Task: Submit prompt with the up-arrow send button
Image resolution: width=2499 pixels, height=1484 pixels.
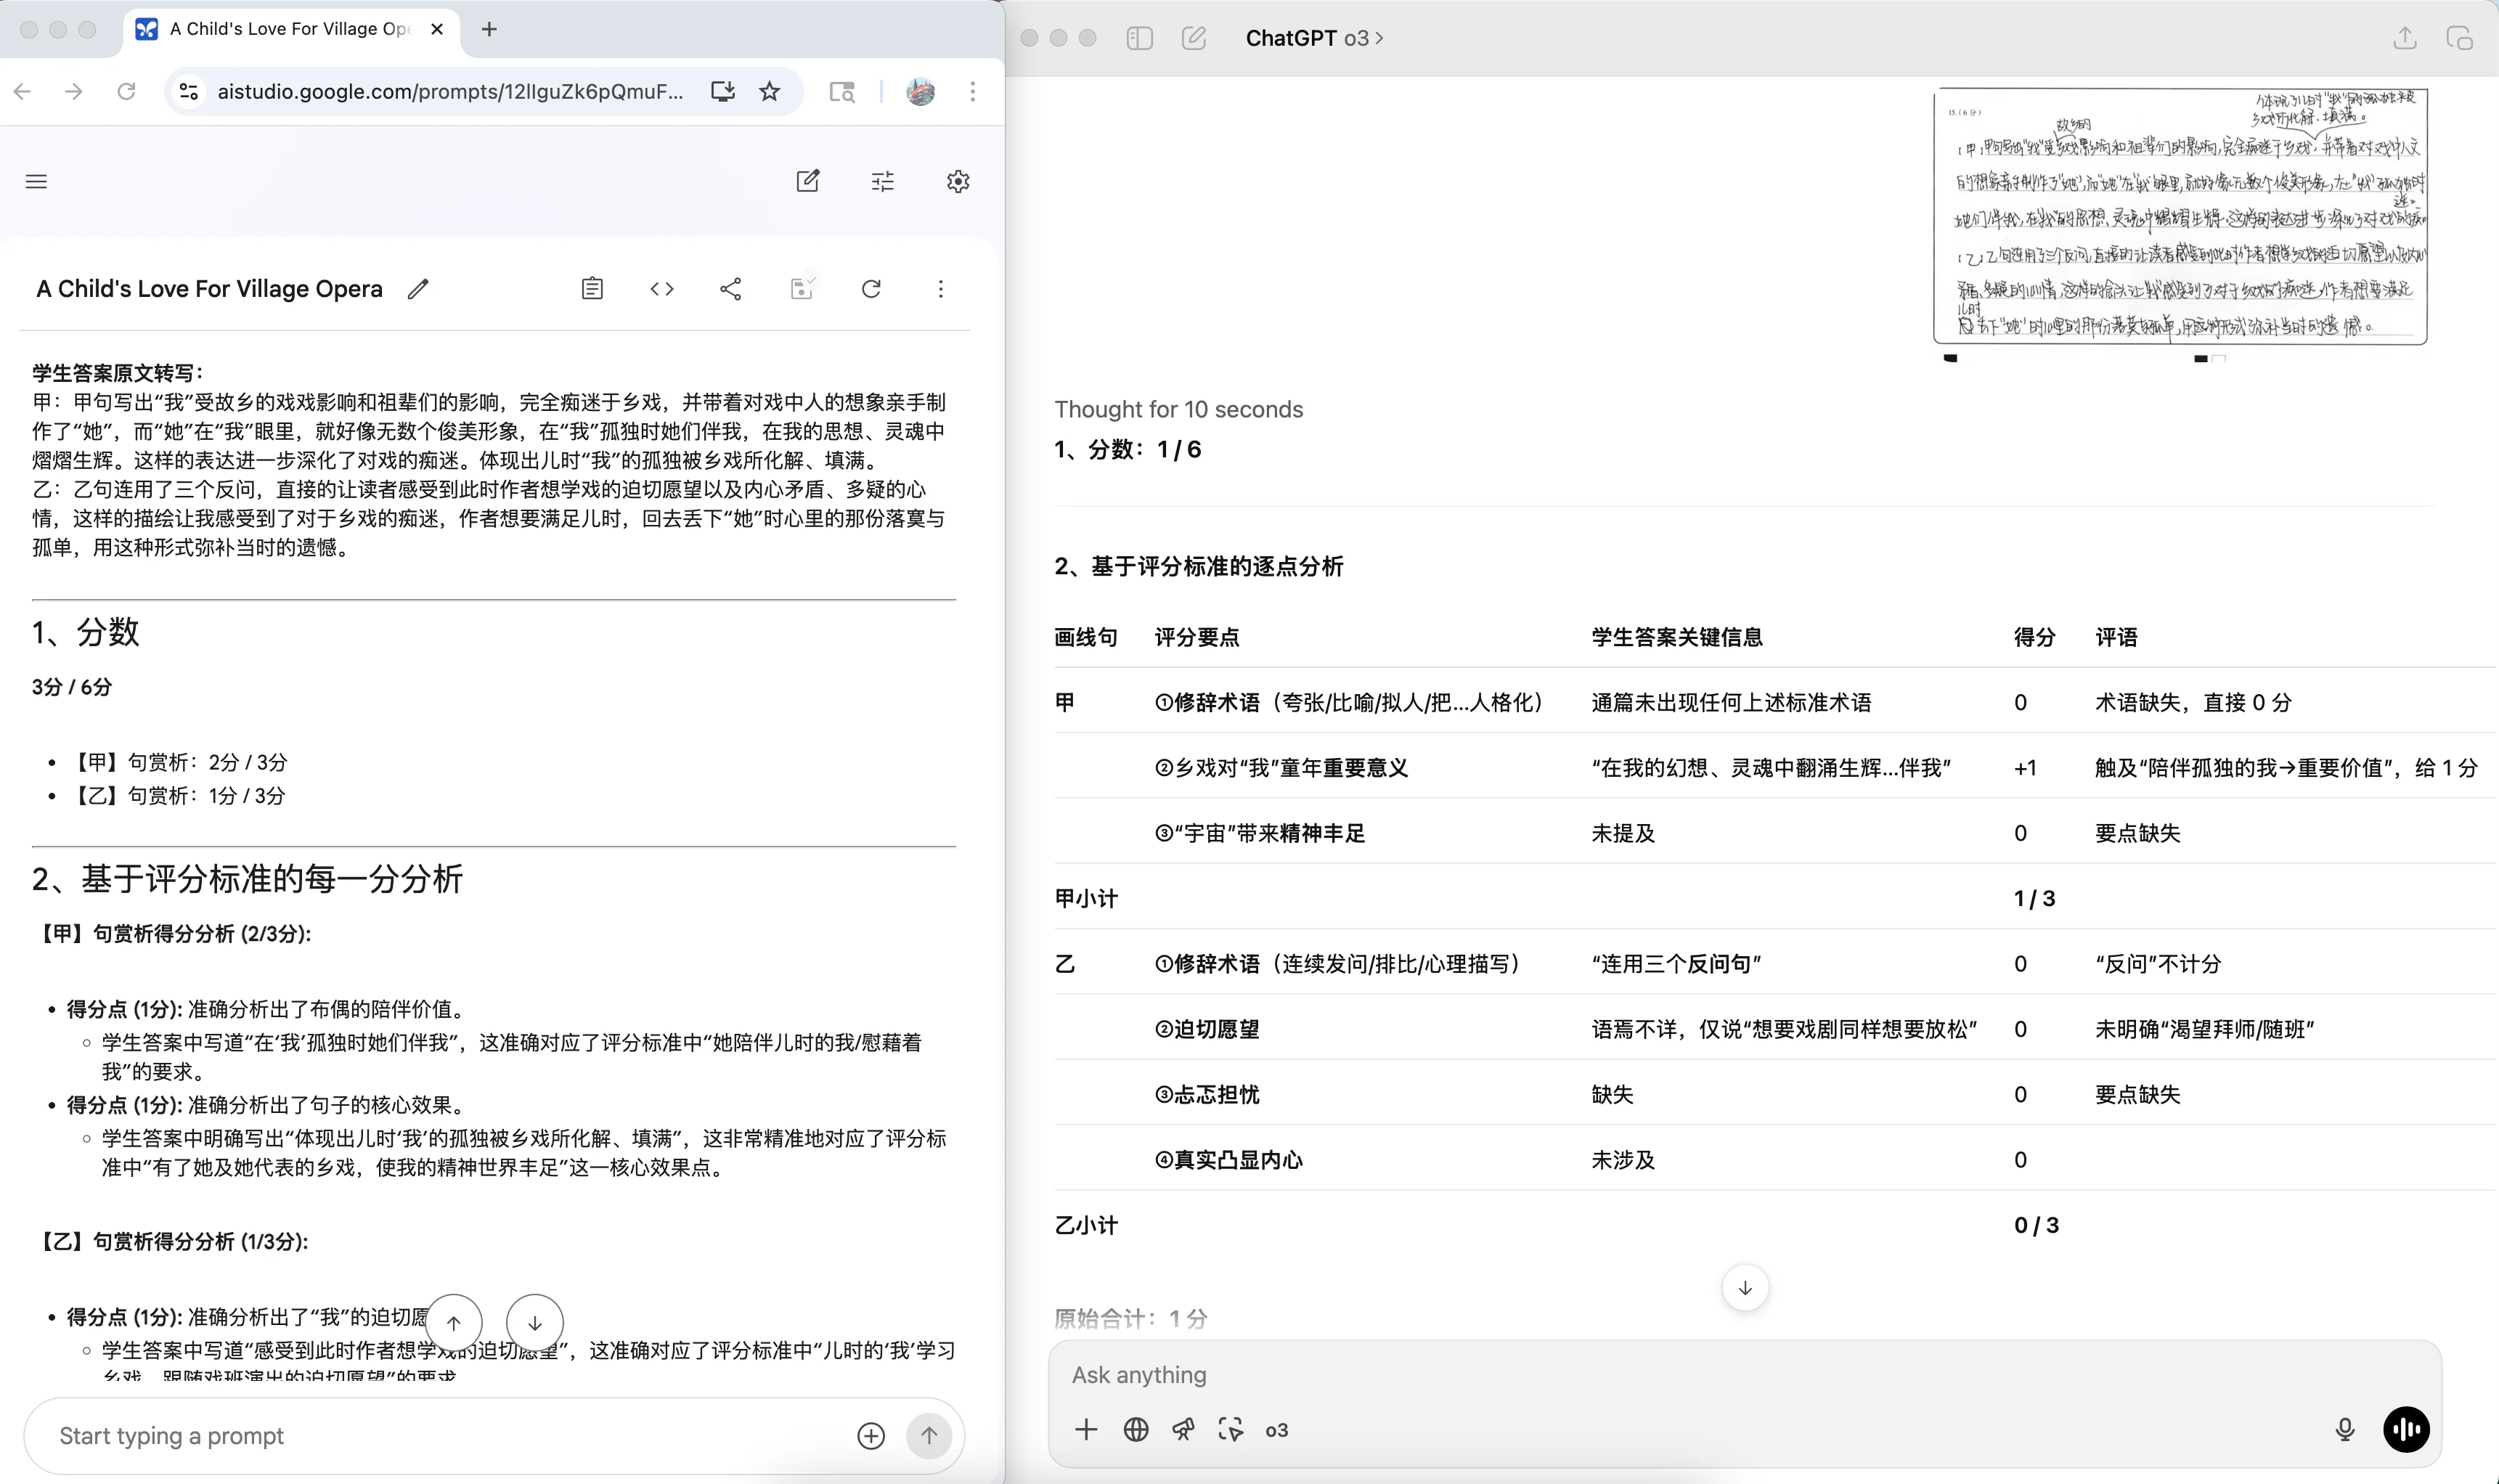Action: (x=928, y=1435)
